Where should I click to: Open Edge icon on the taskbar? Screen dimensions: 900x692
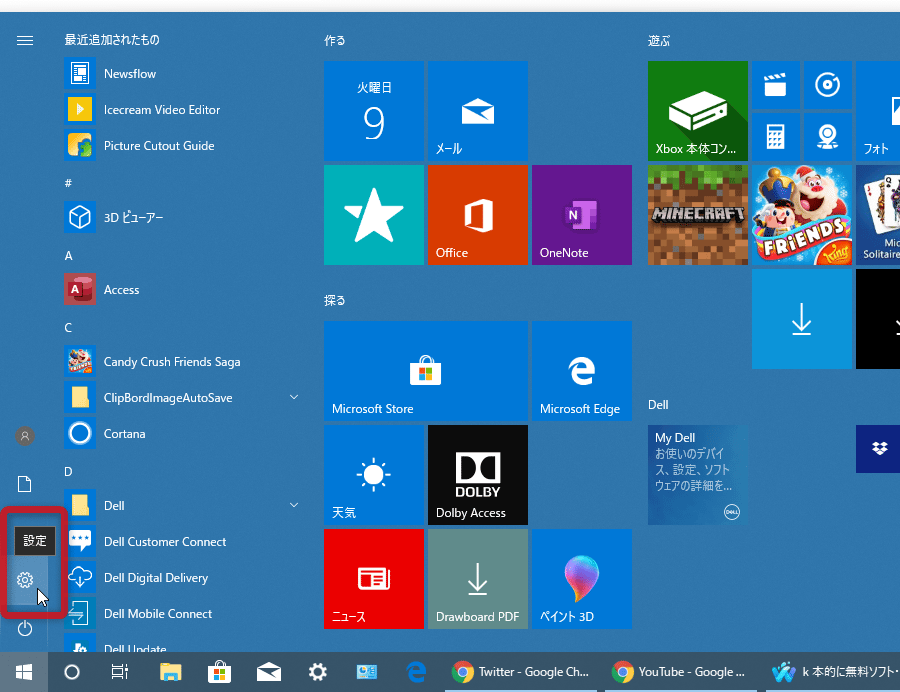(416, 672)
